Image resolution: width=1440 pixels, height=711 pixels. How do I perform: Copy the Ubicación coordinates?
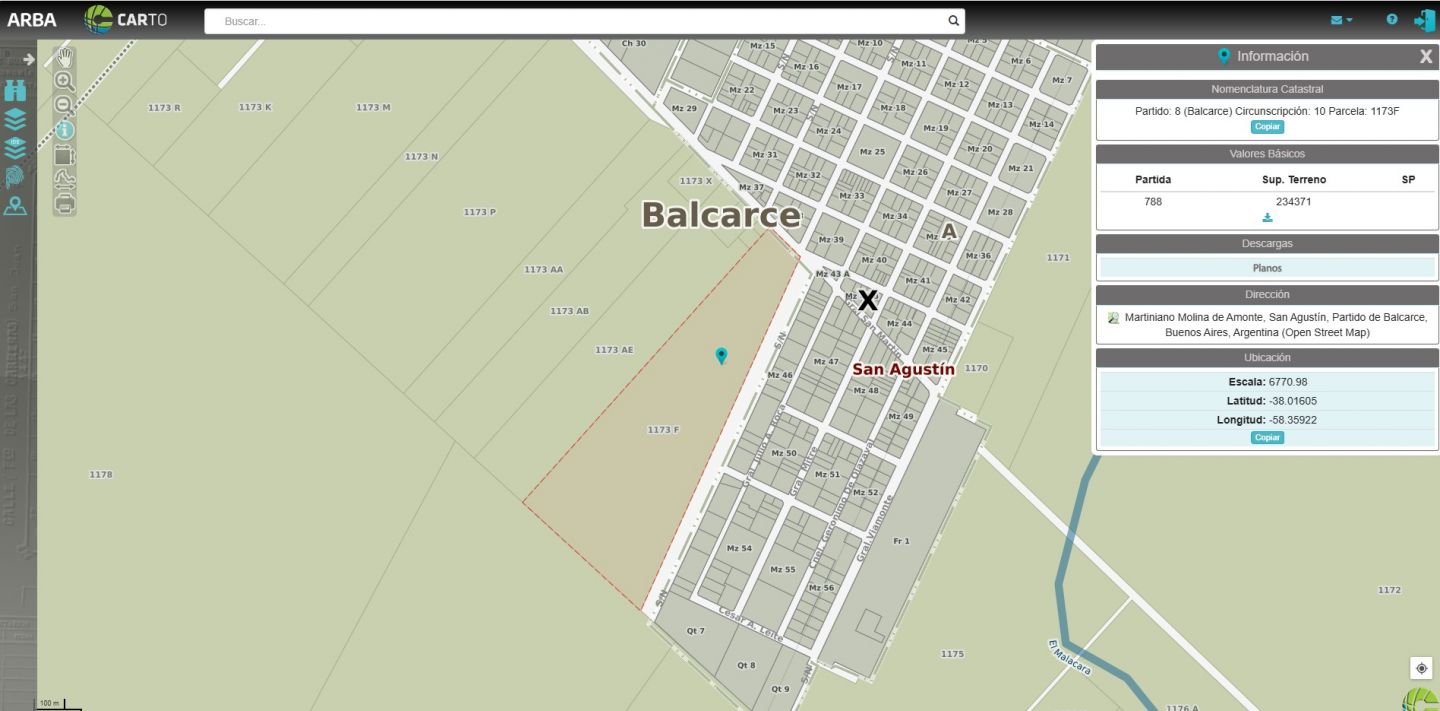[1267, 438]
